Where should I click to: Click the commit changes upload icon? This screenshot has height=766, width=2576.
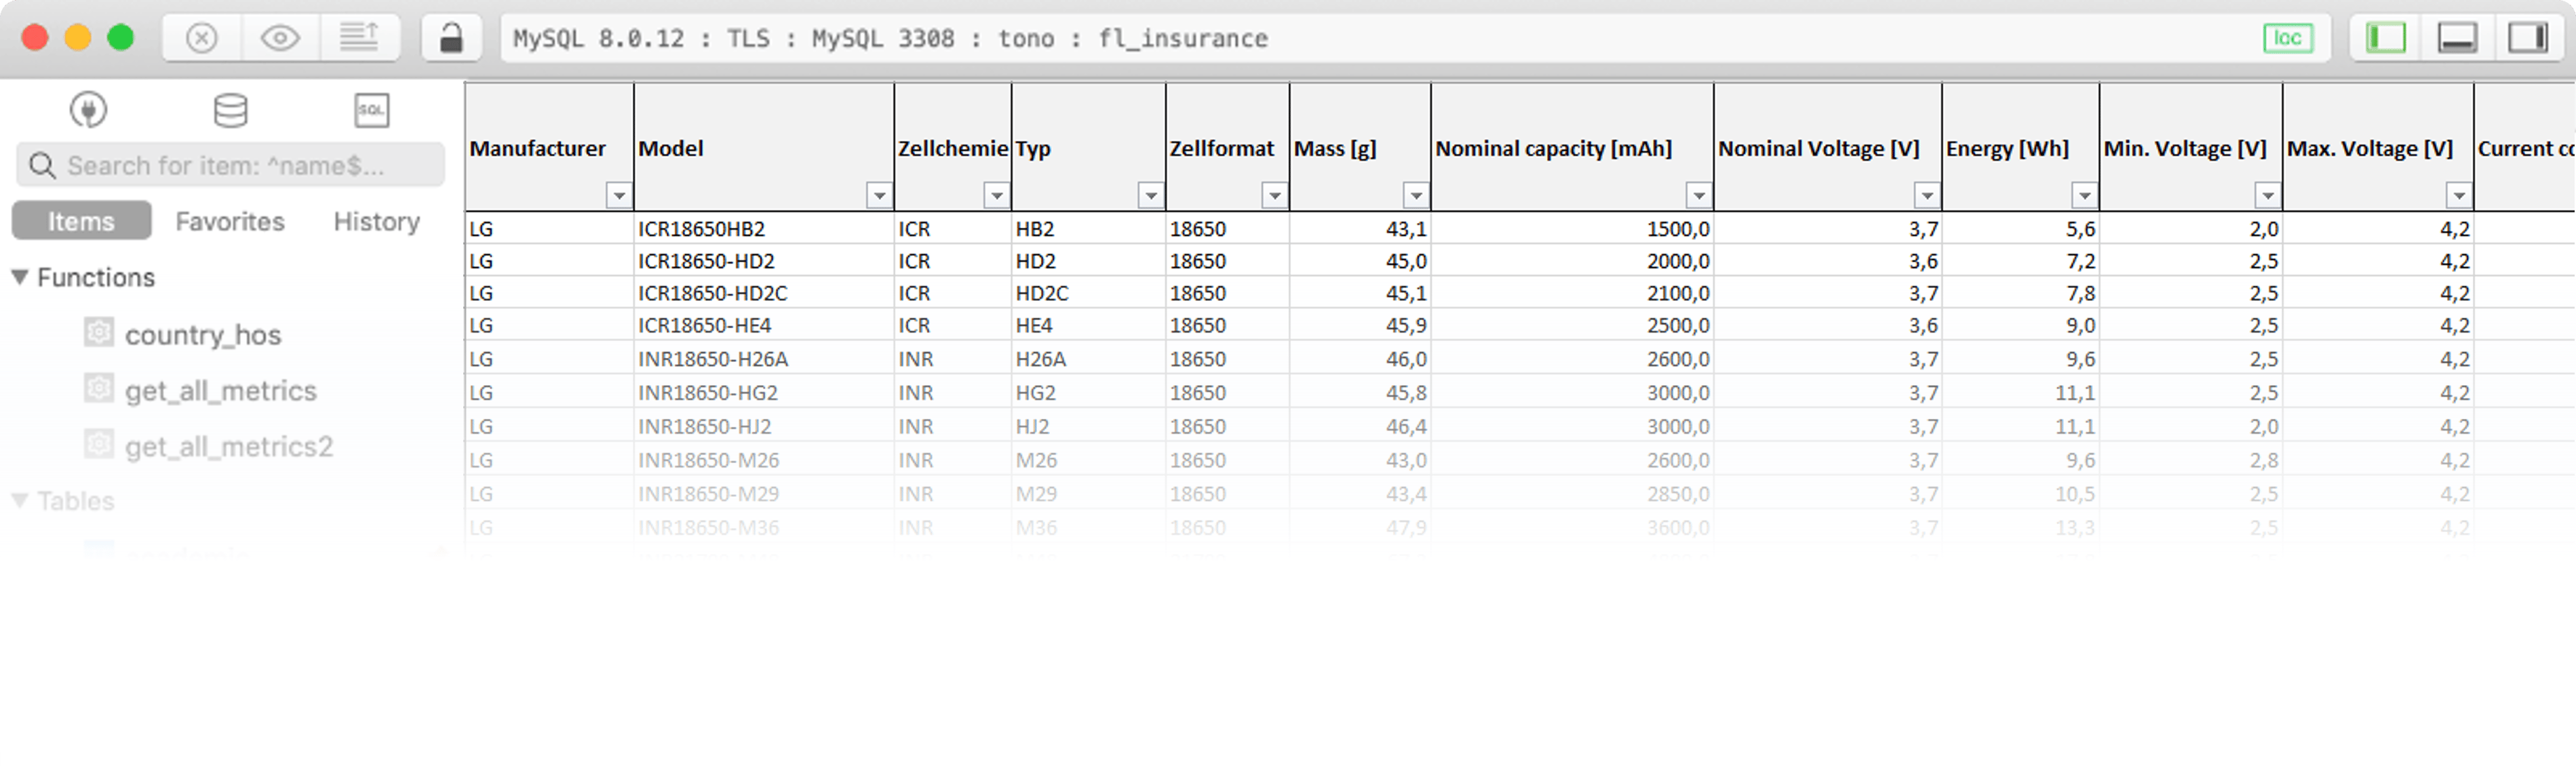pyautogui.click(x=359, y=38)
